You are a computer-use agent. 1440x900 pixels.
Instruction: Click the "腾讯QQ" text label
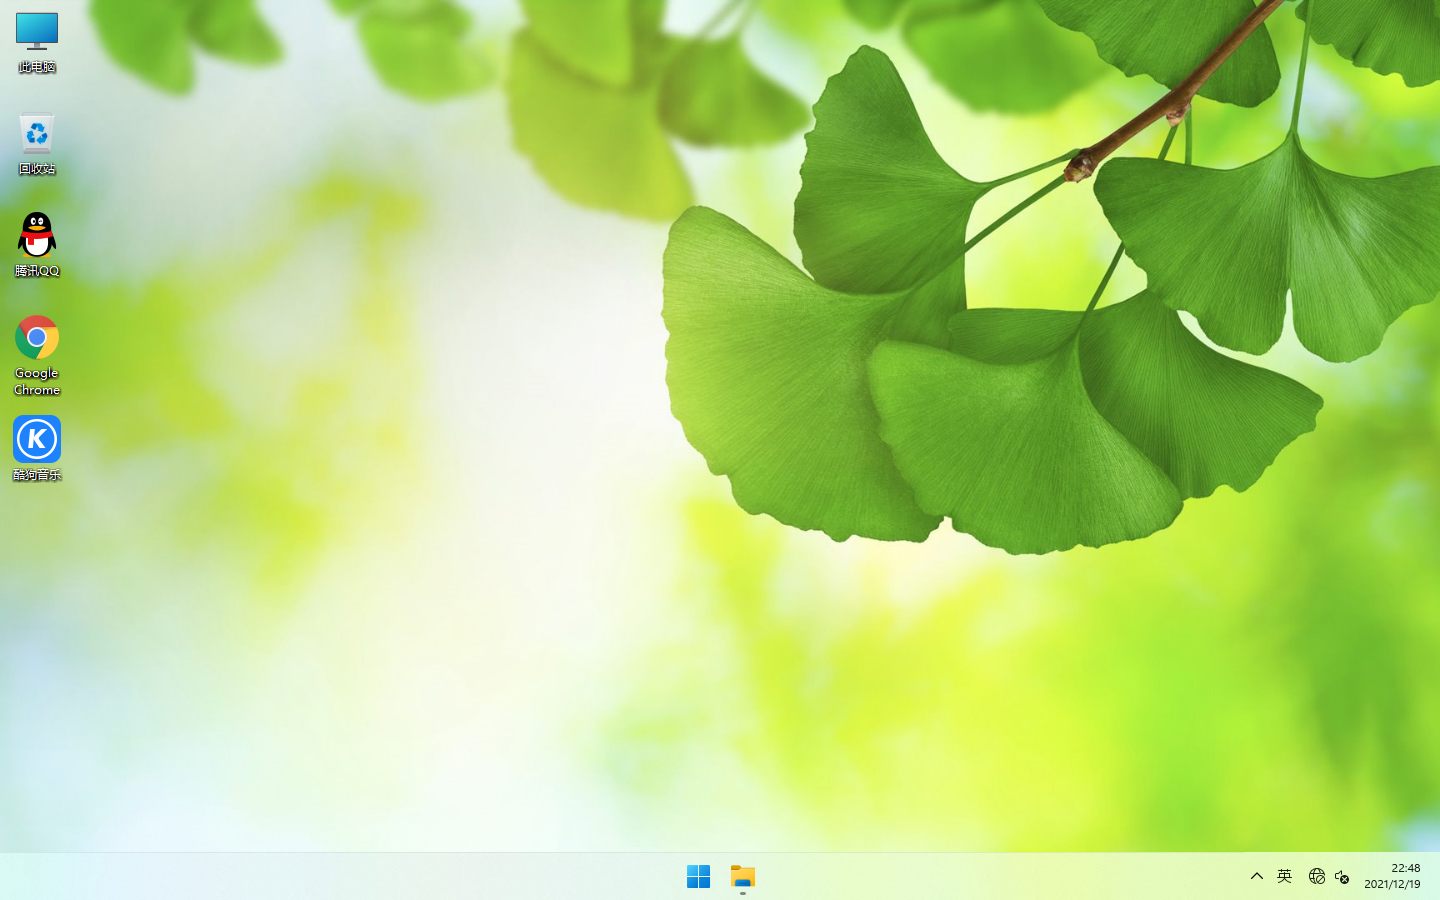point(37,271)
